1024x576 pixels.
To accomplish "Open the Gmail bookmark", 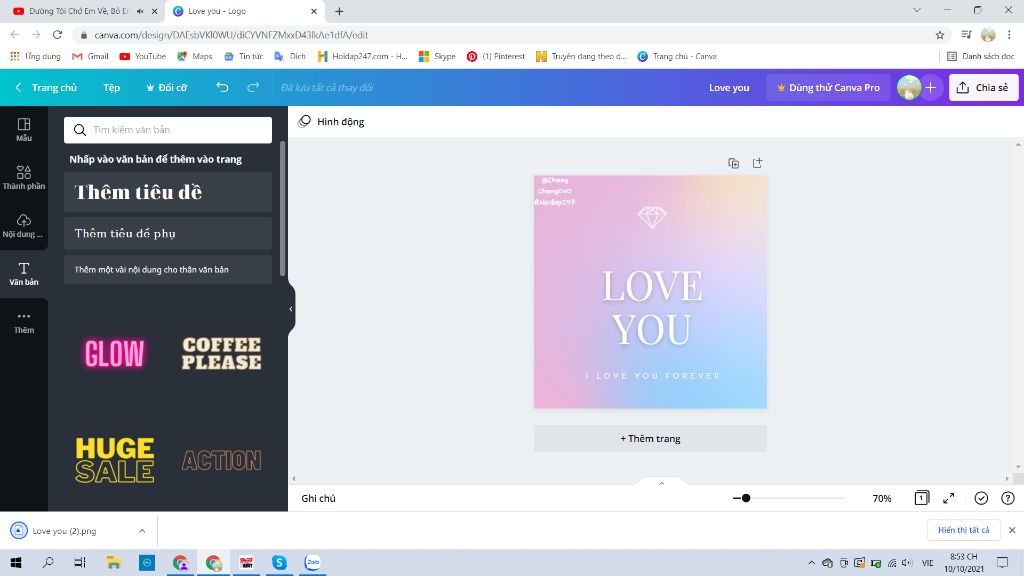I will click(x=90, y=56).
